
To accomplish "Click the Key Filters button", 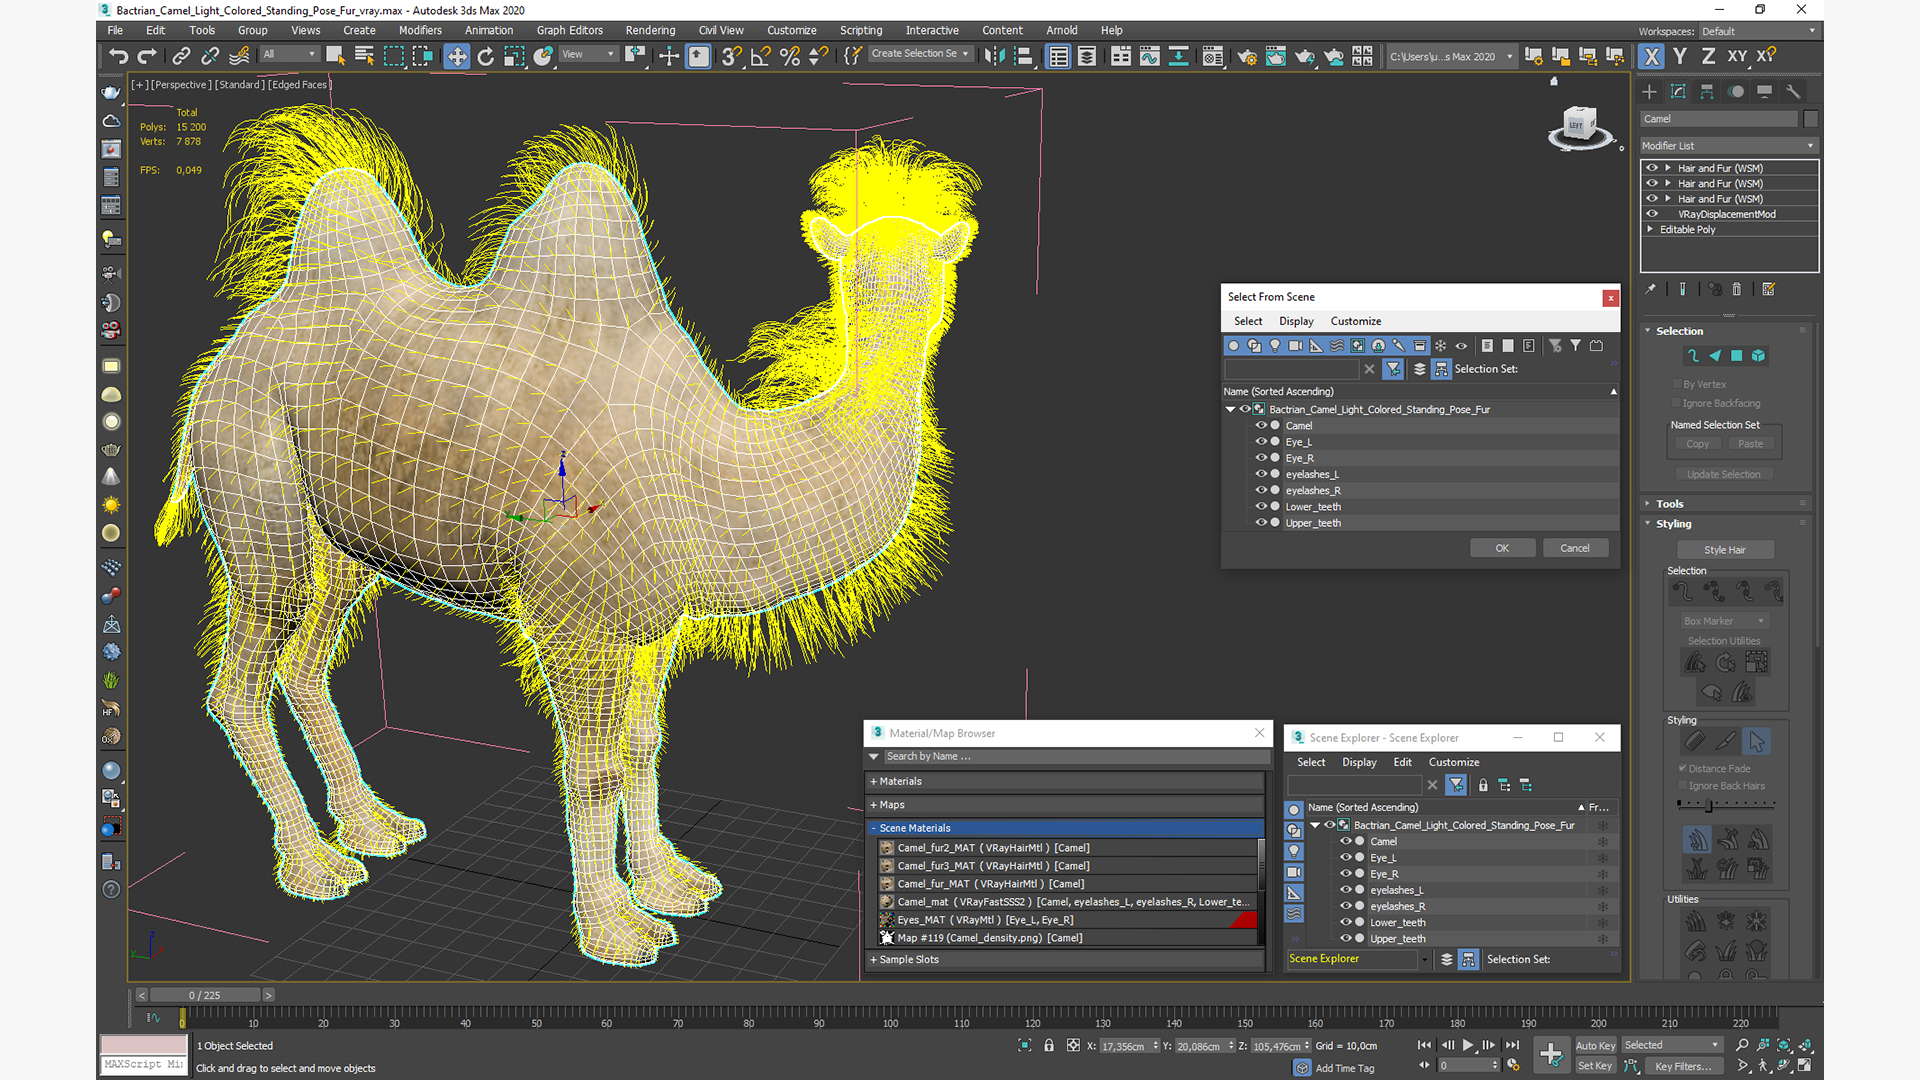I will coord(1683,1066).
